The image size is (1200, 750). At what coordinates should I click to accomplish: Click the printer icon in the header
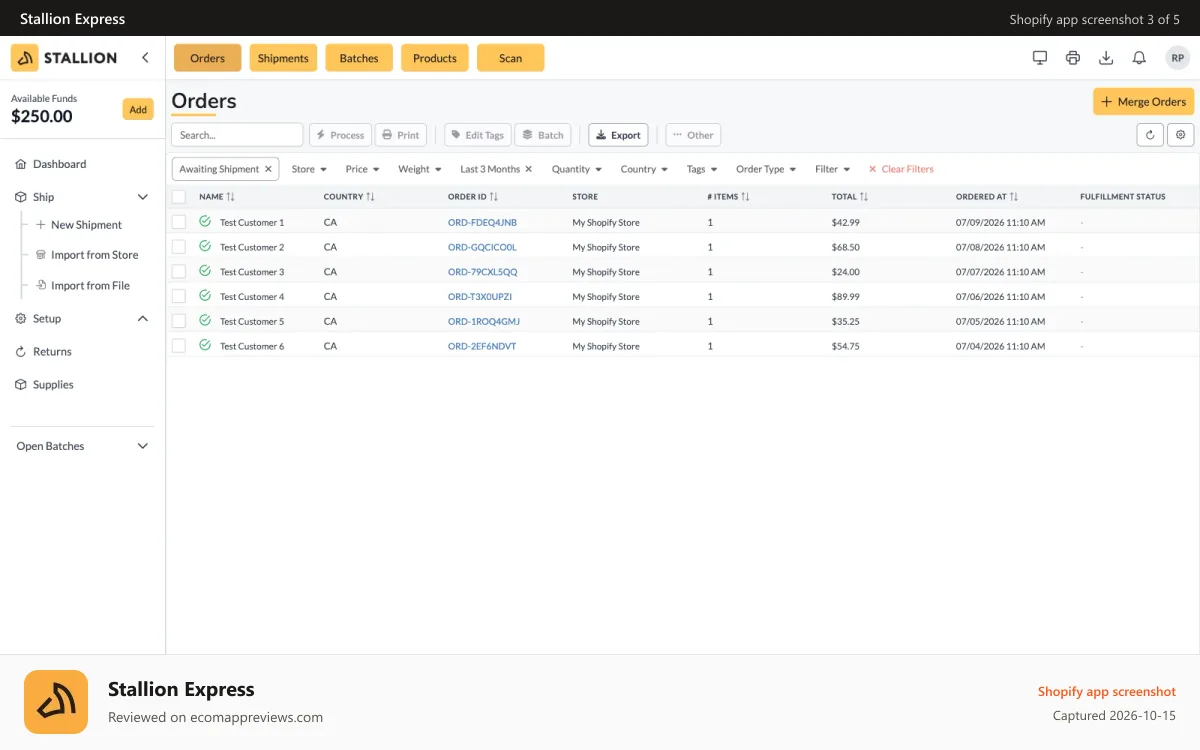click(1073, 58)
